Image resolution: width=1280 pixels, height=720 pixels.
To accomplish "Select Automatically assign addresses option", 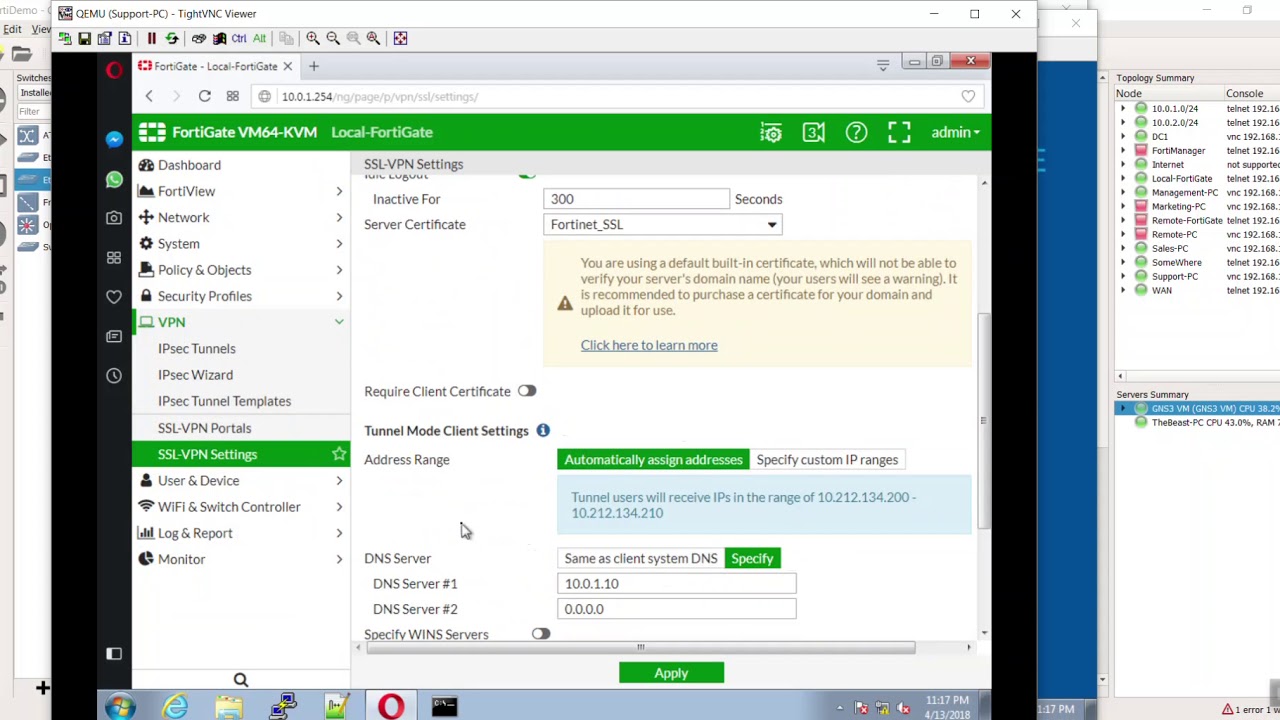I will (653, 459).
